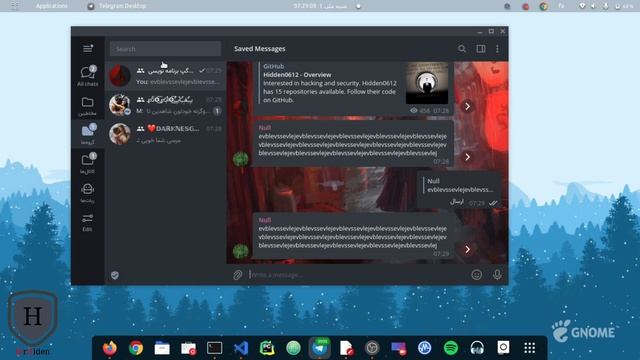This screenshot has height=360, width=640.
Task: Show all applications grid in dock
Action: pos(529,348)
